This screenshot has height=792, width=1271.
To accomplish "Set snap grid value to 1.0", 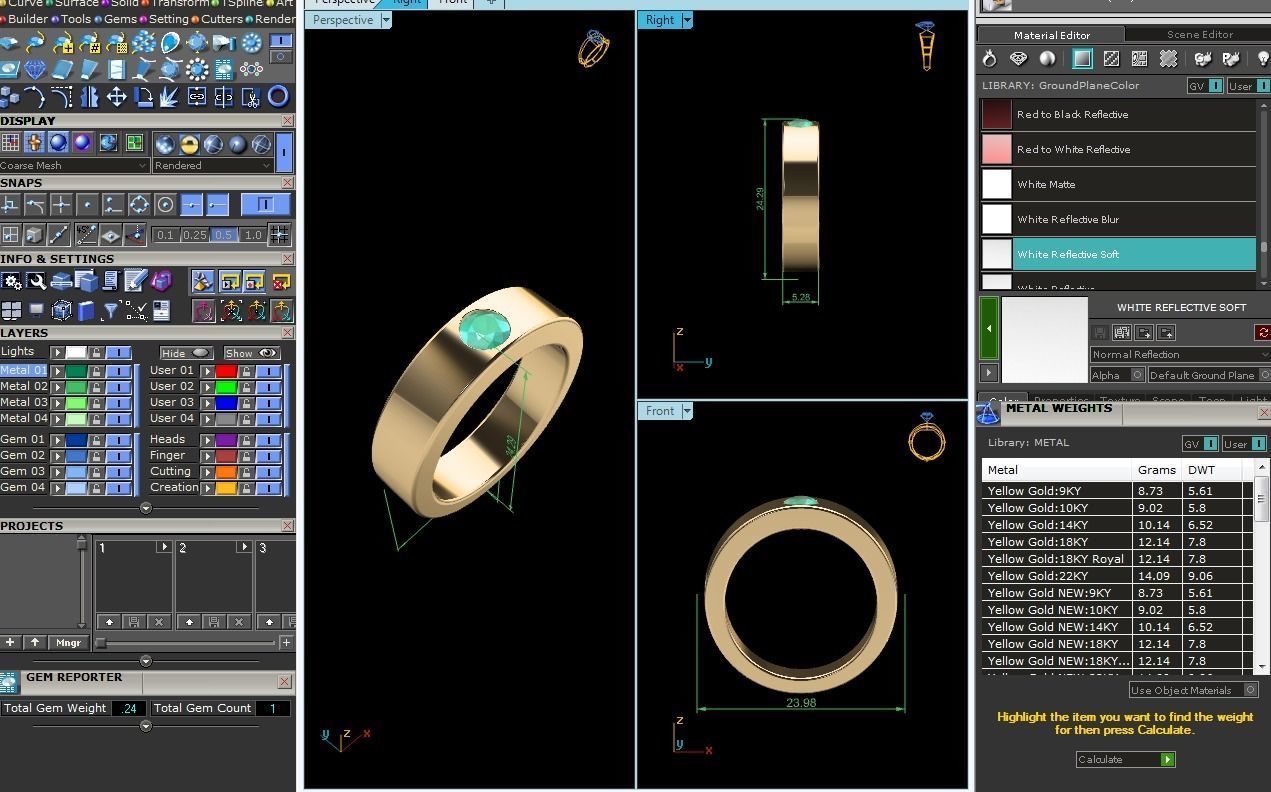I will pyautogui.click(x=254, y=235).
